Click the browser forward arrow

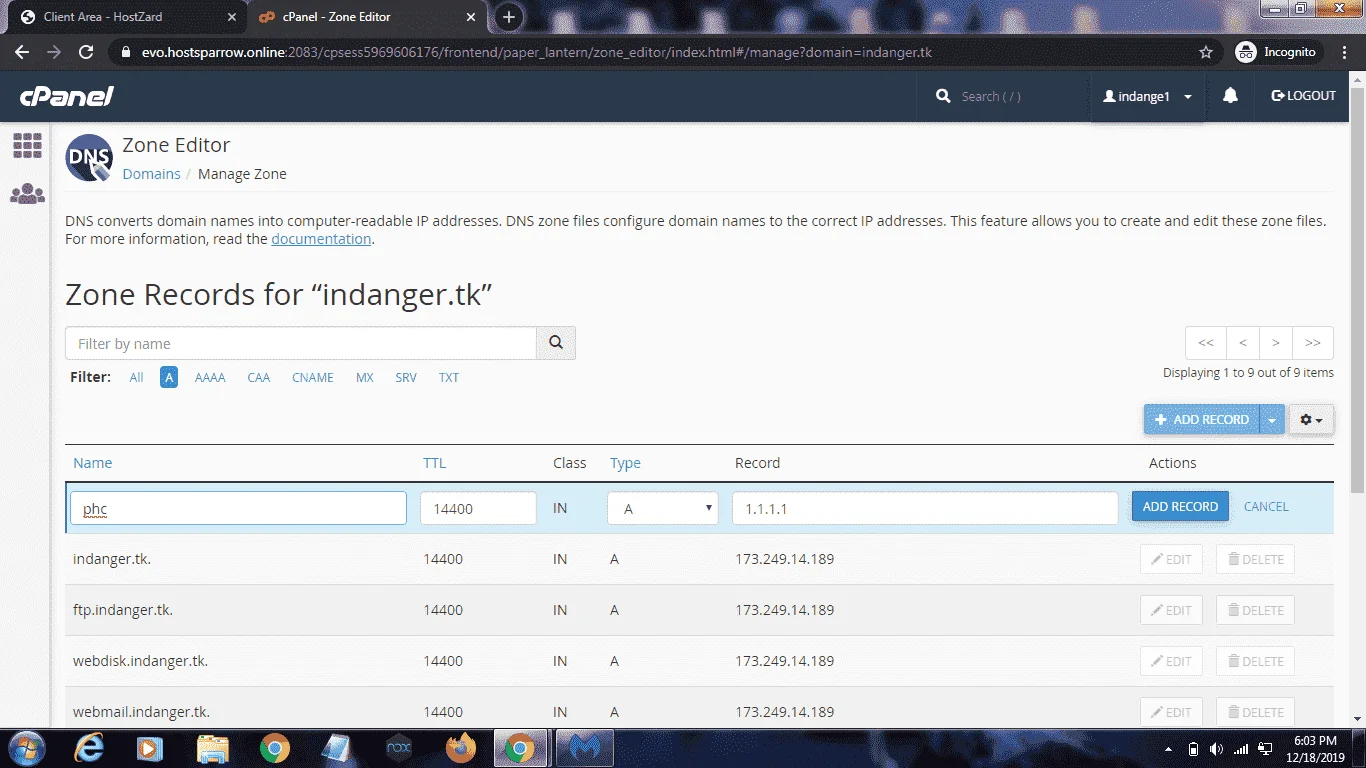tap(54, 52)
